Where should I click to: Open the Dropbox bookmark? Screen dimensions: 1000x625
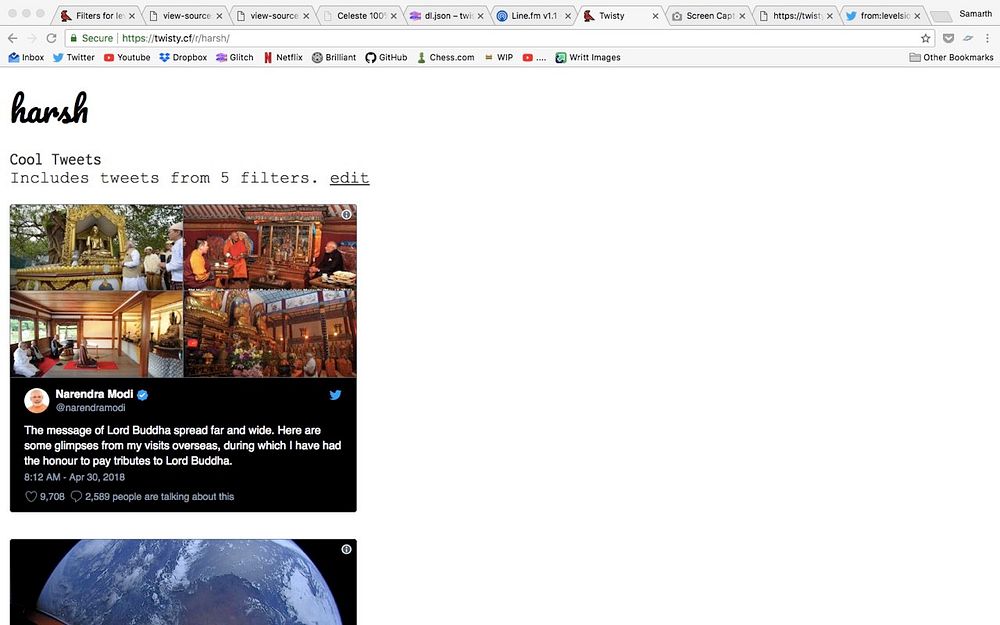click(x=183, y=57)
